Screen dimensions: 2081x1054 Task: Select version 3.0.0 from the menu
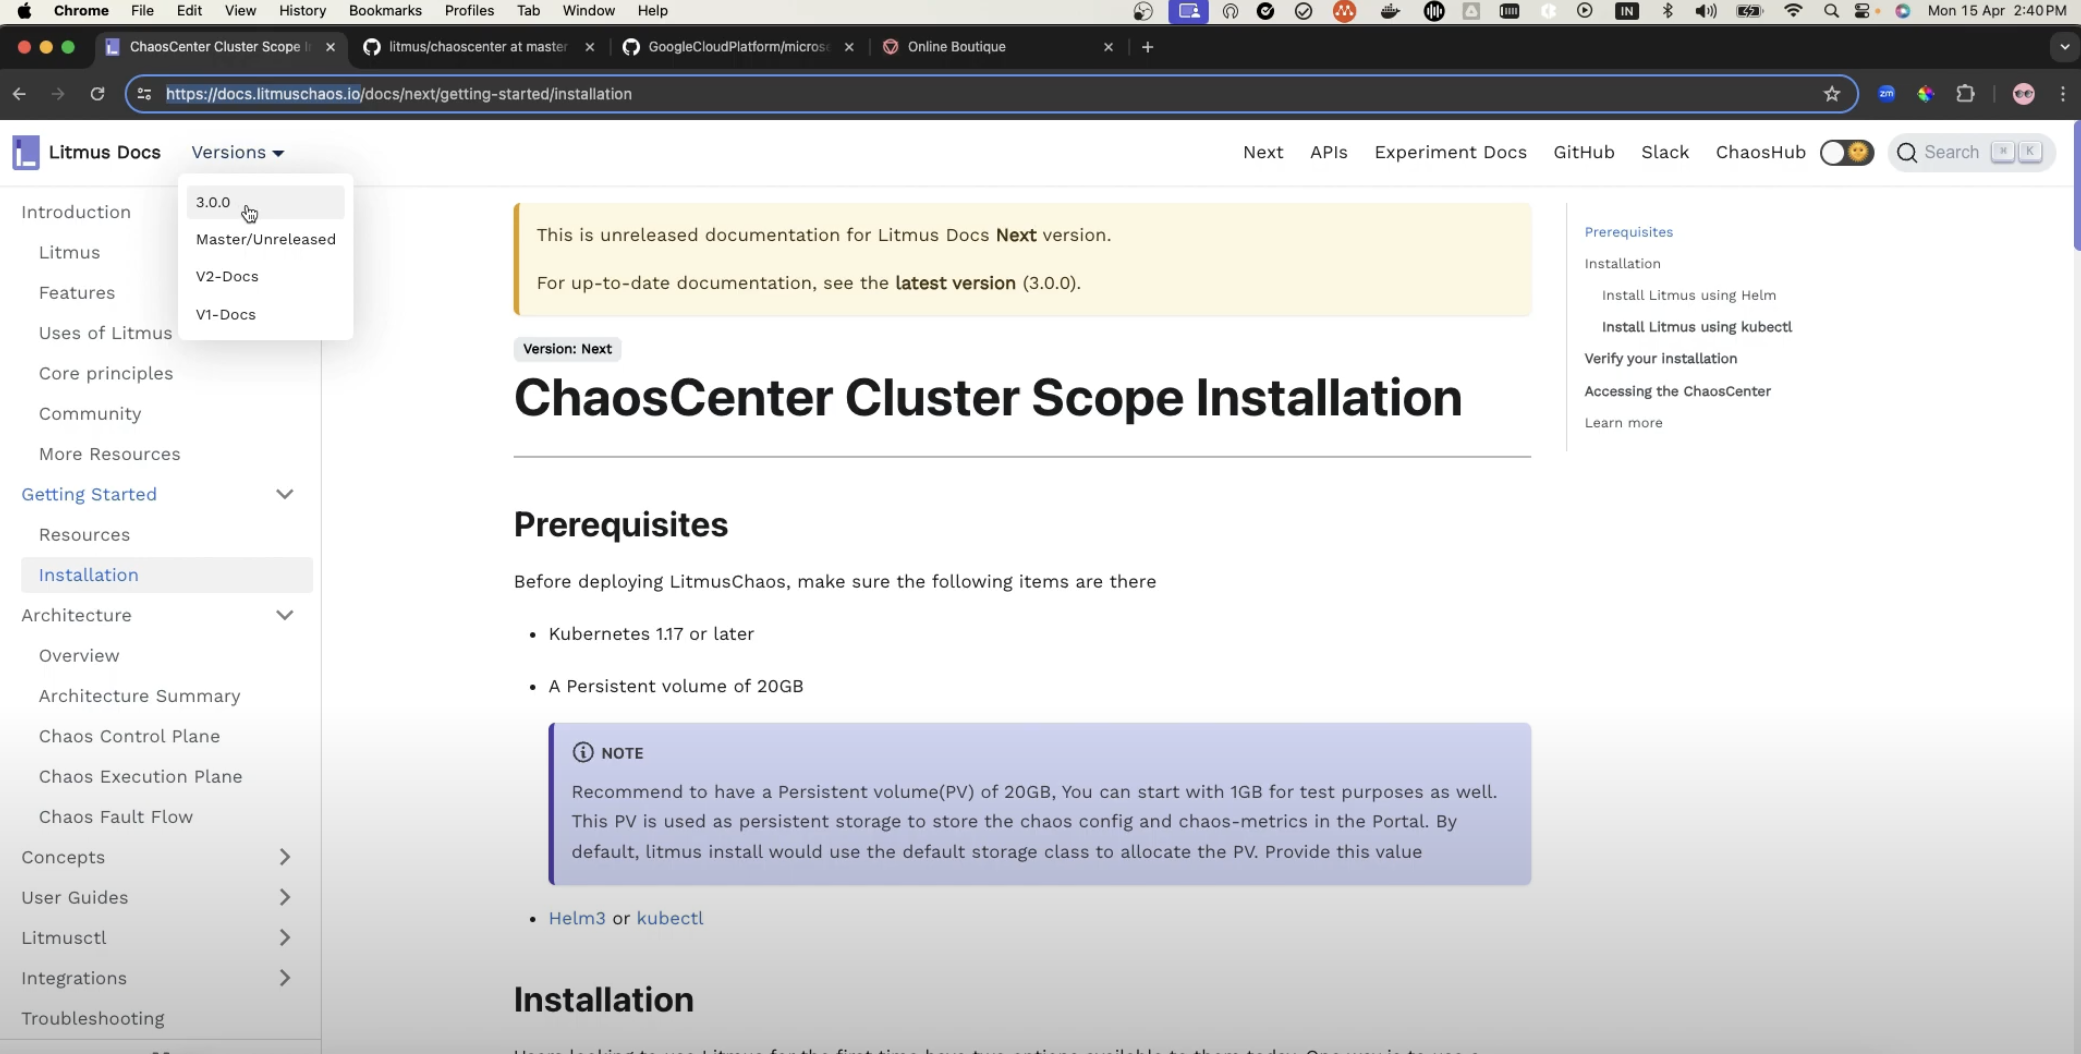213,202
